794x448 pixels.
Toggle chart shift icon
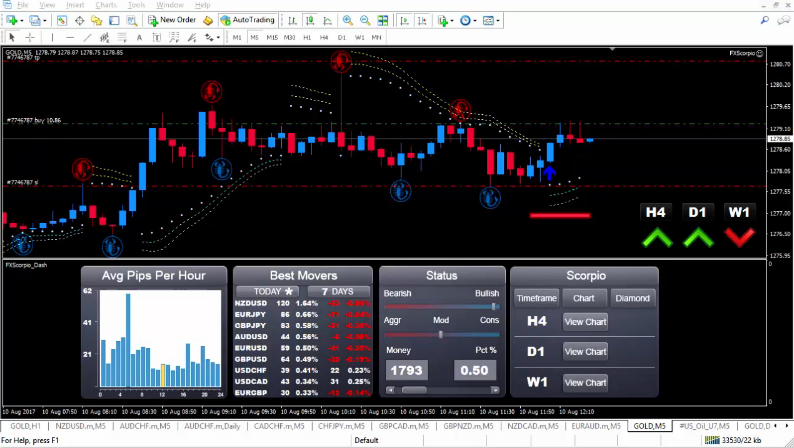pyautogui.click(x=422, y=21)
